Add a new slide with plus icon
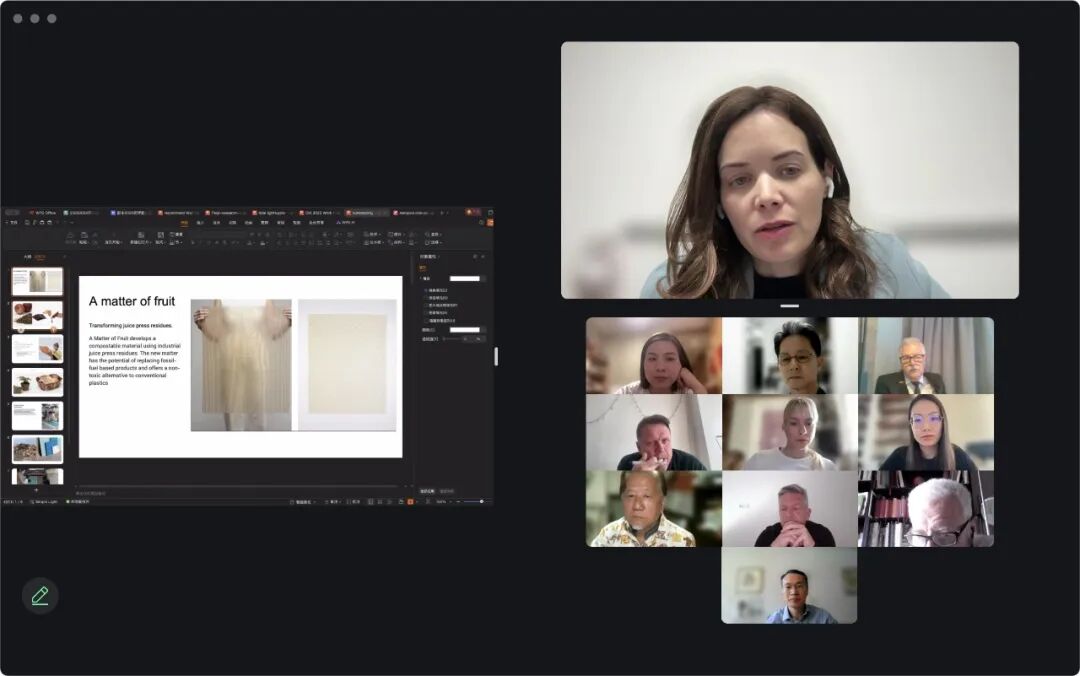Image resolution: width=1080 pixels, height=676 pixels. pyautogui.click(x=36, y=490)
